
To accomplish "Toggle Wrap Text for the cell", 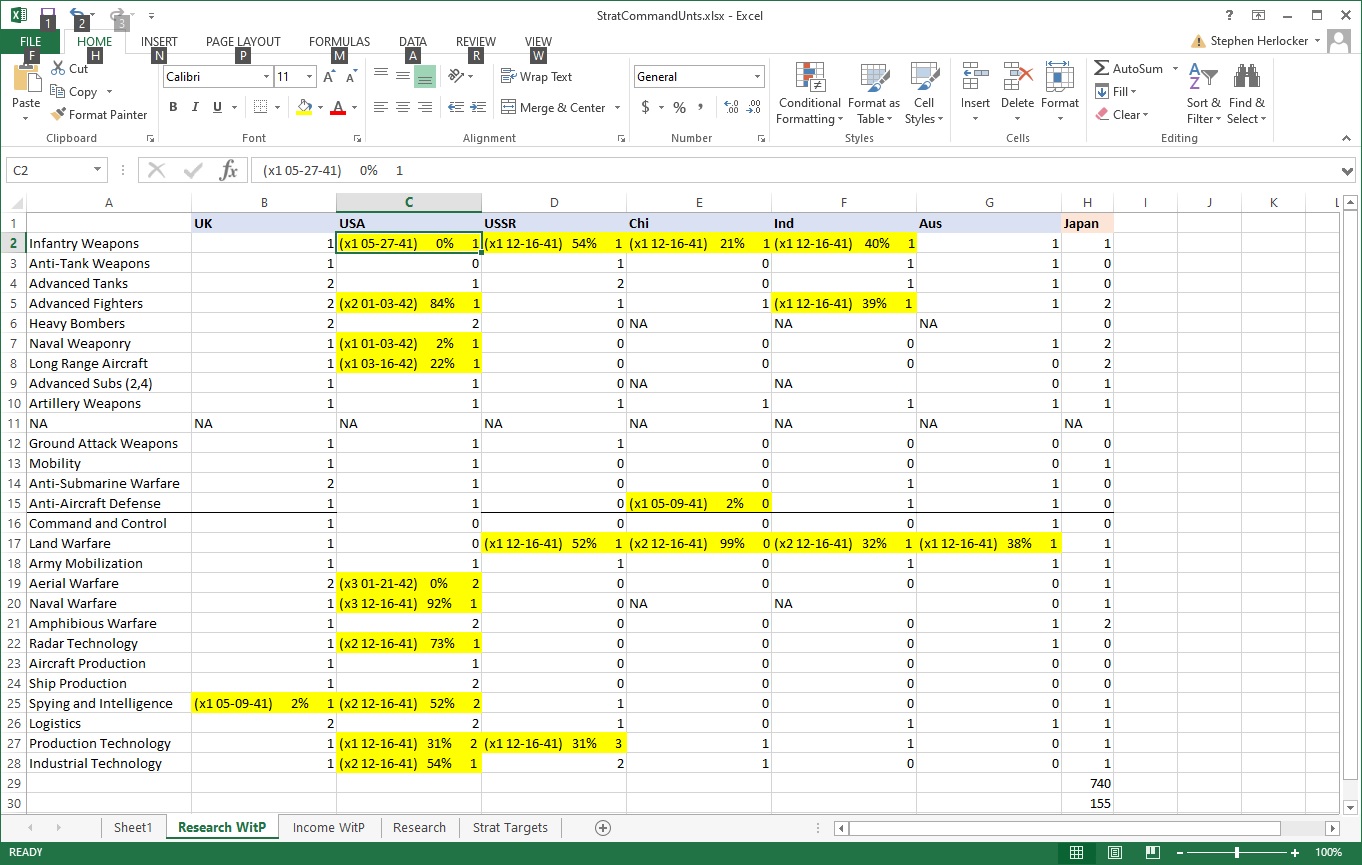I will tap(537, 77).
